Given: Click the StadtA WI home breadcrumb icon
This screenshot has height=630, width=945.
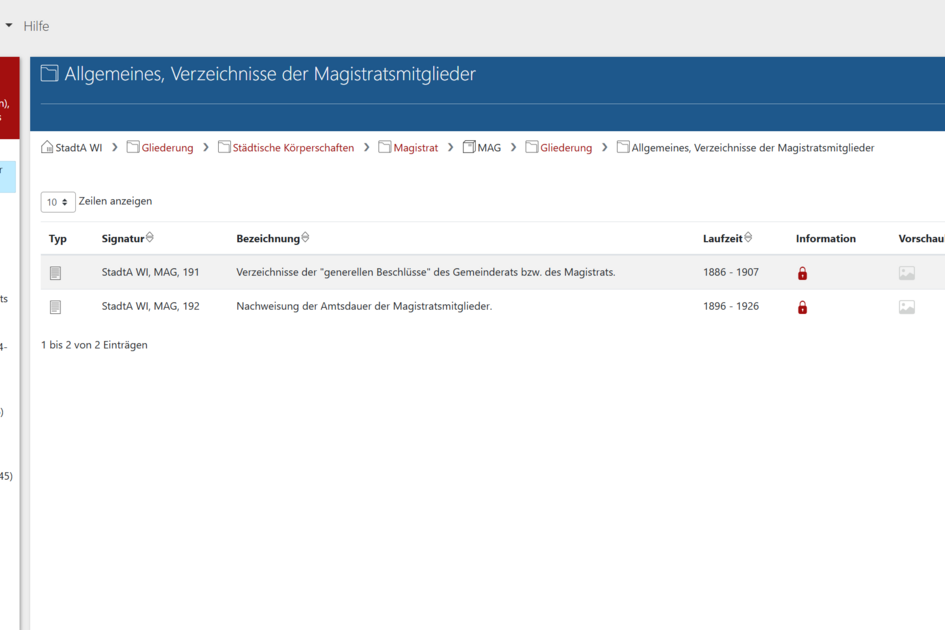Looking at the screenshot, I should click(x=47, y=148).
